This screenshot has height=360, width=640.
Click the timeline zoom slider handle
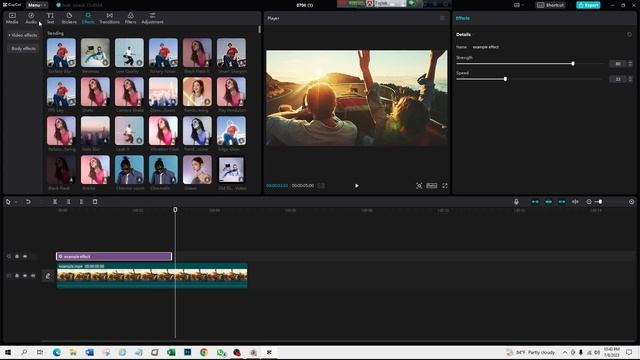pyautogui.click(x=600, y=202)
